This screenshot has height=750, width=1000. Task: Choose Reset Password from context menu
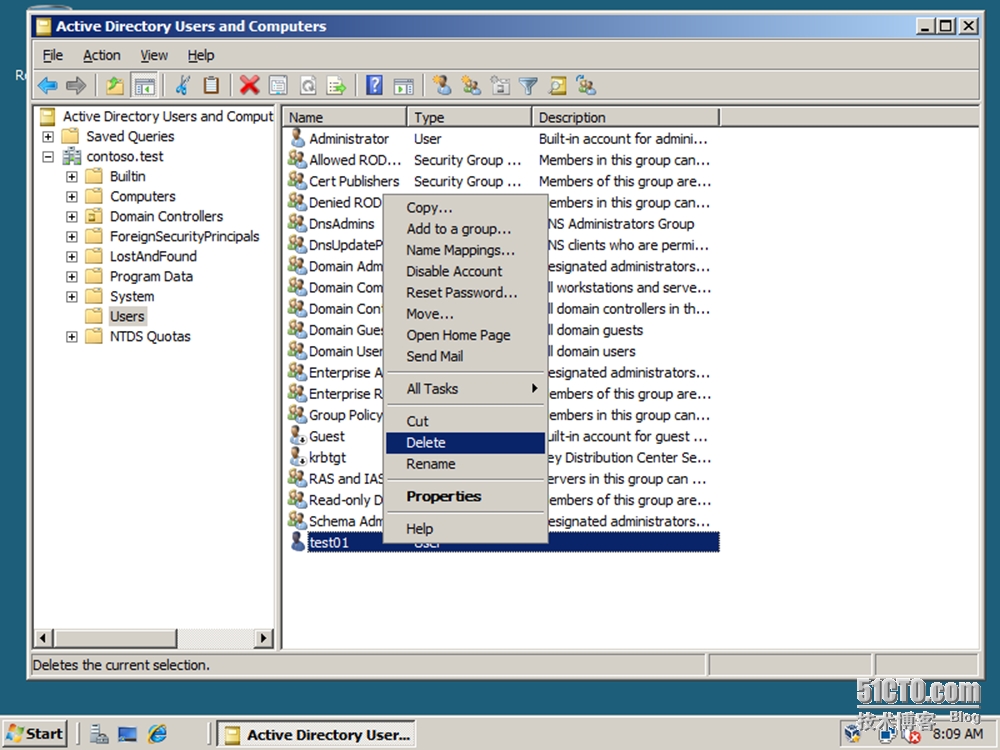465,293
